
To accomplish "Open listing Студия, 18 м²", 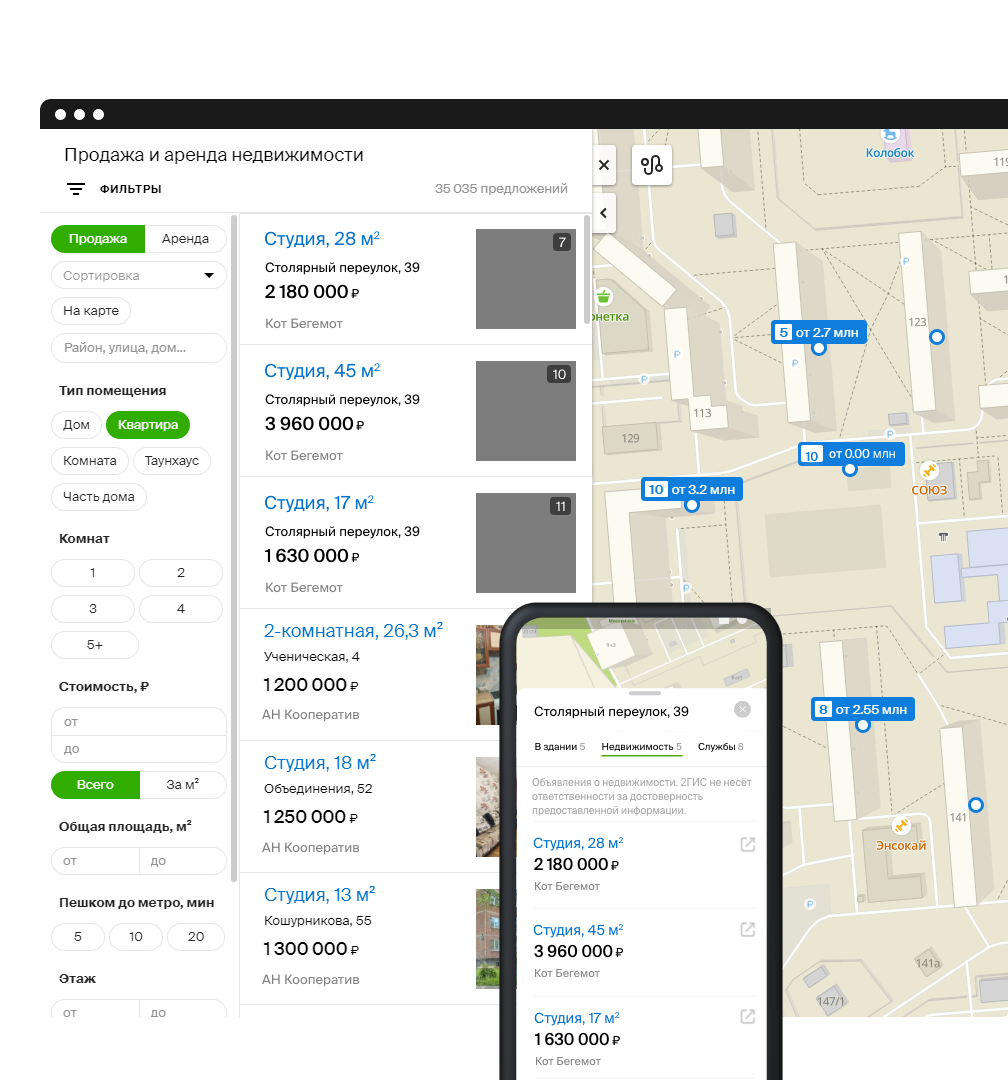I will pos(320,763).
